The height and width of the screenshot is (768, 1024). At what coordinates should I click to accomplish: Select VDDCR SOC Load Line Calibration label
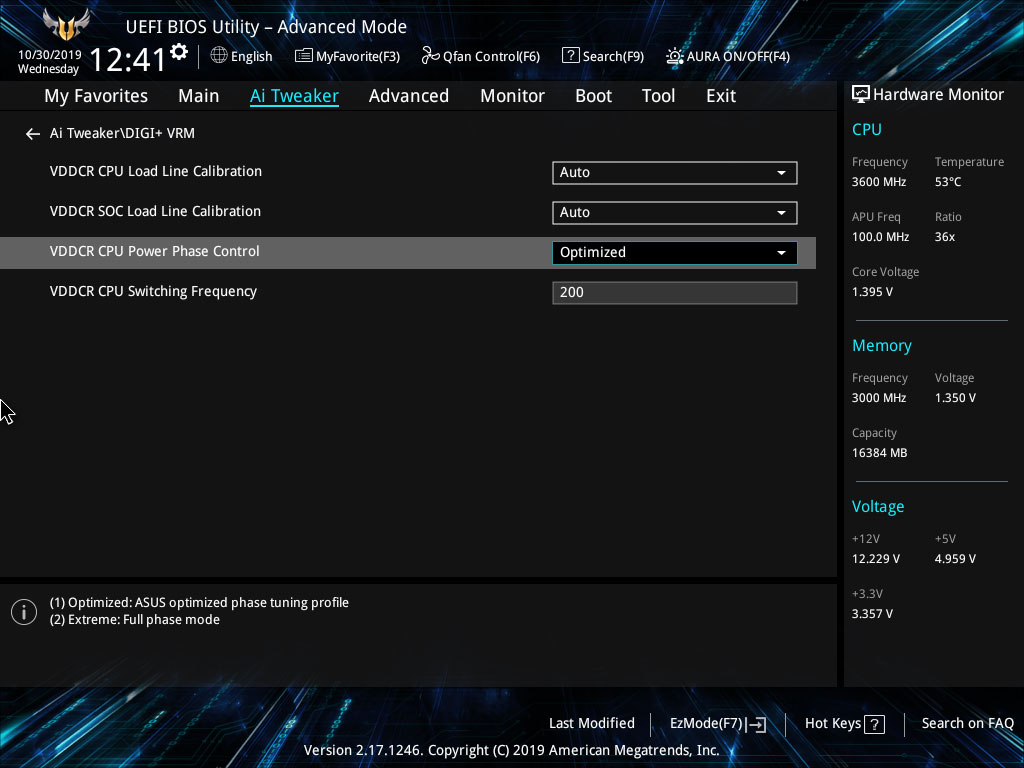tap(155, 211)
